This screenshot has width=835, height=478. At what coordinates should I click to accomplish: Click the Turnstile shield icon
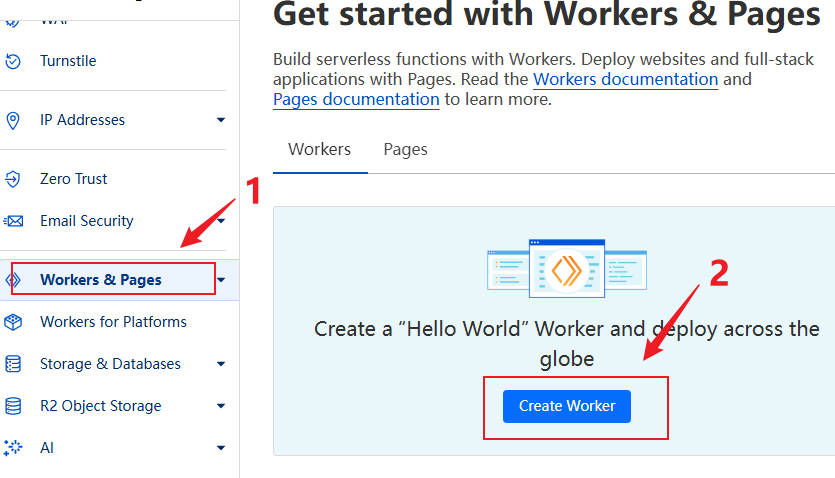(x=13, y=61)
